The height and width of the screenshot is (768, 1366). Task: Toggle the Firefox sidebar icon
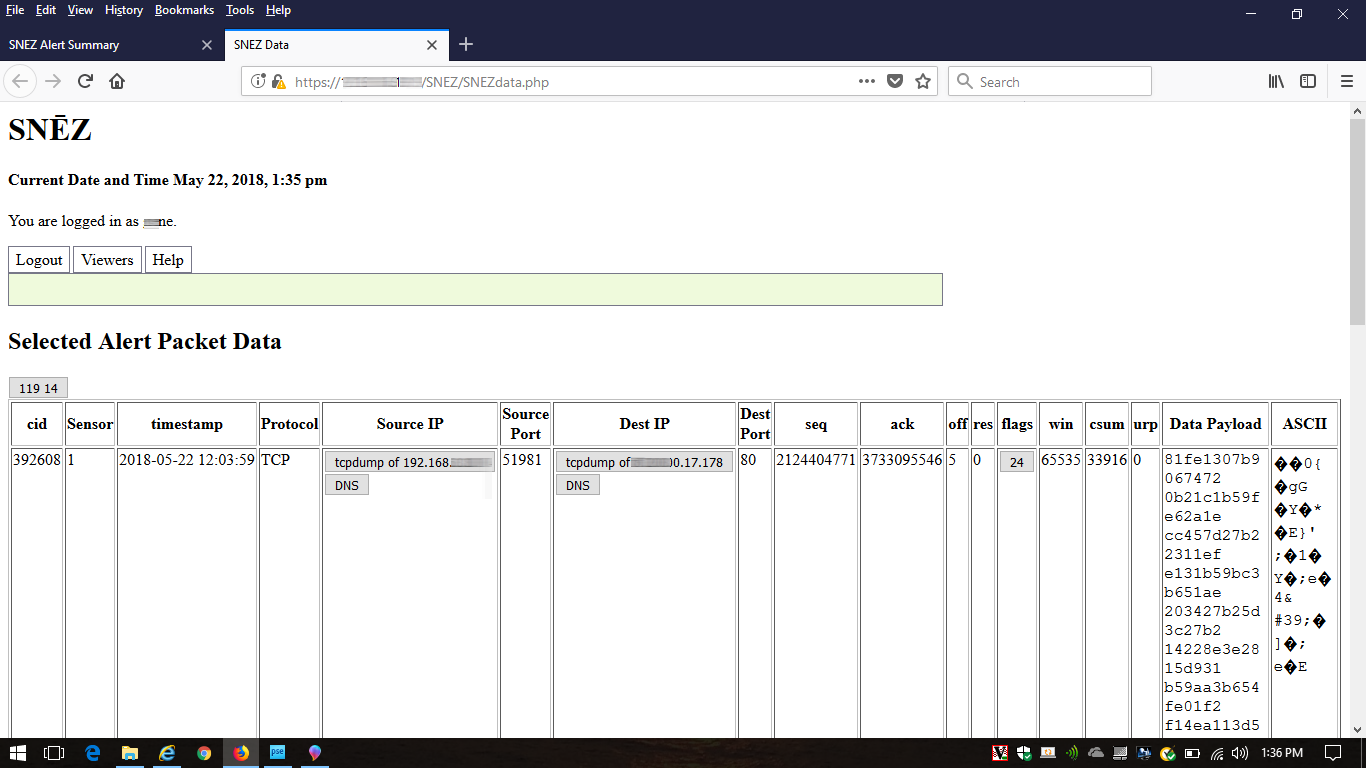[1308, 81]
